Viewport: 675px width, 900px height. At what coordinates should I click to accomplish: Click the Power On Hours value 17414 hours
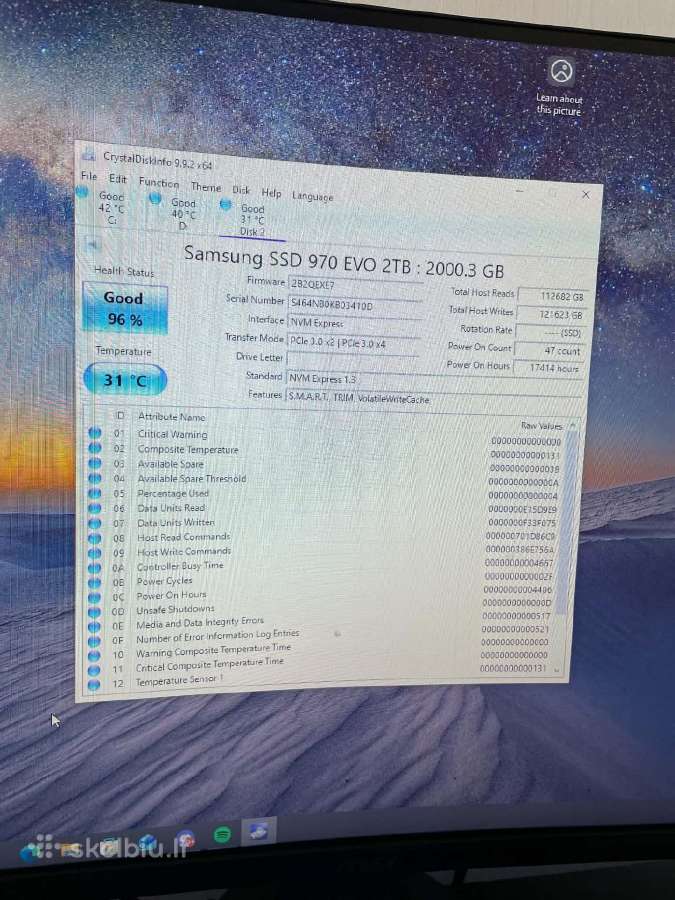point(548,368)
